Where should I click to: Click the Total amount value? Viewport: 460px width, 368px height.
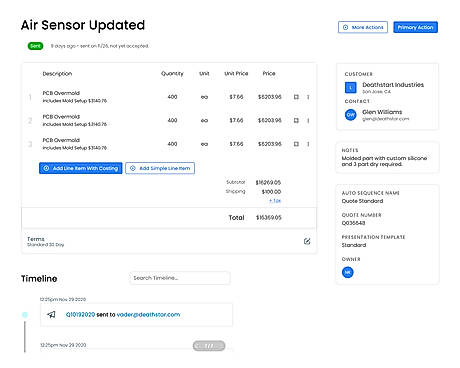269,218
